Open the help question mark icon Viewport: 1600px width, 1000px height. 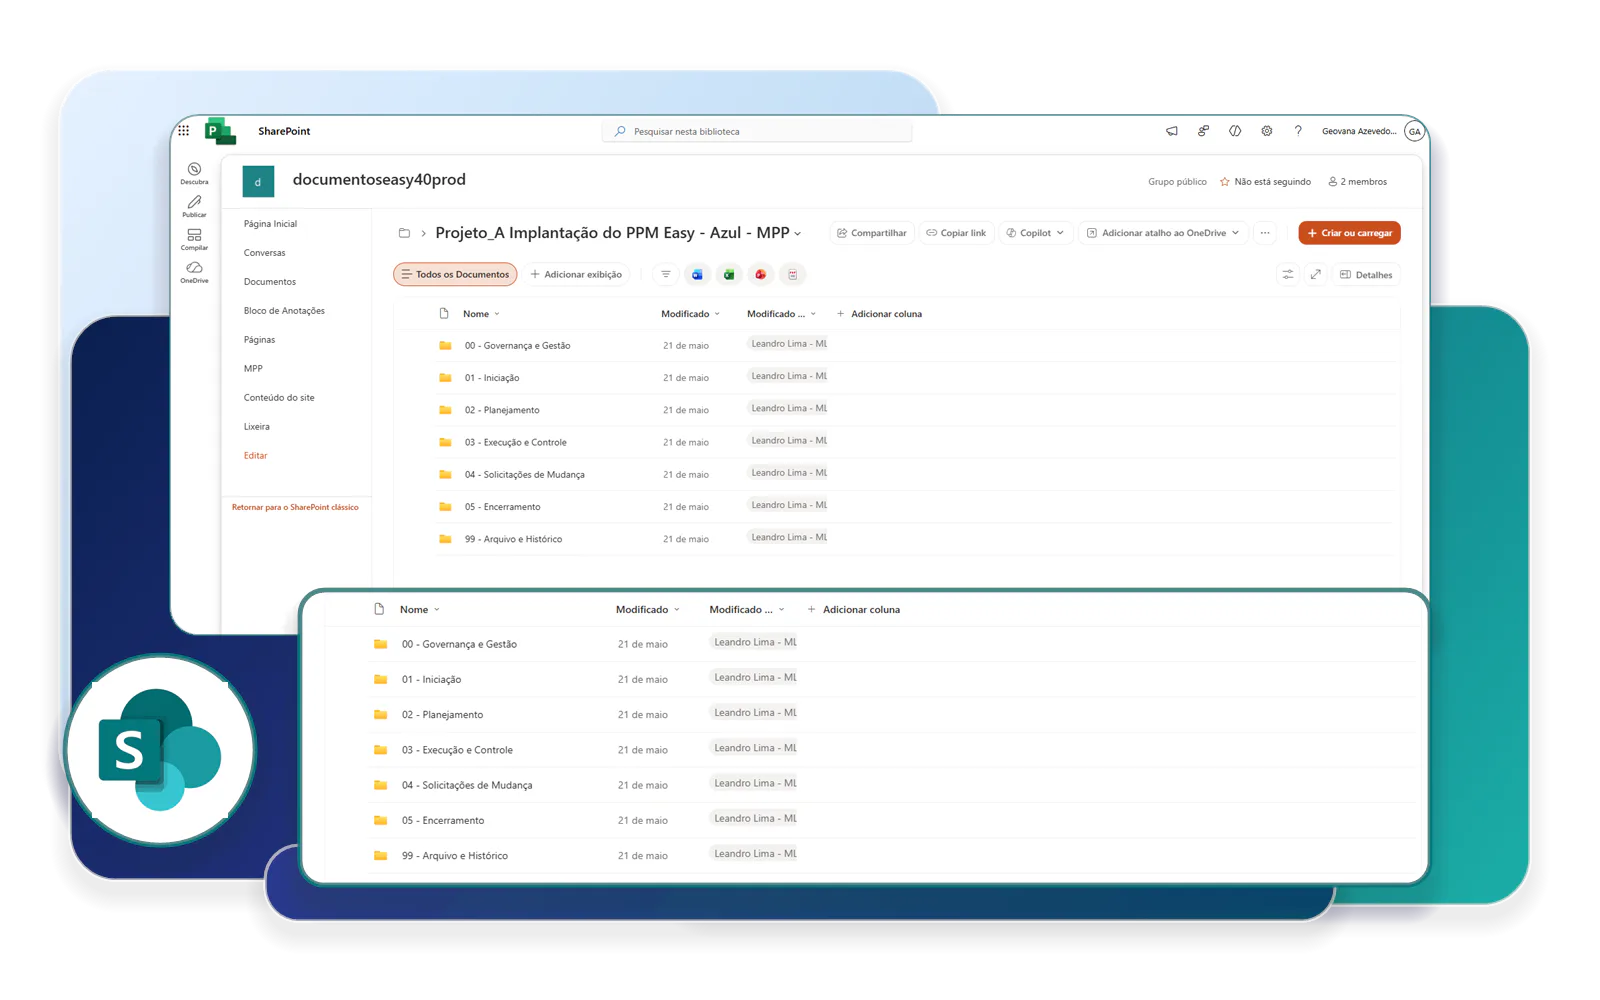1298,131
